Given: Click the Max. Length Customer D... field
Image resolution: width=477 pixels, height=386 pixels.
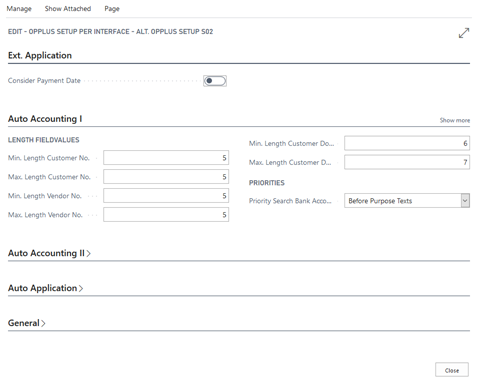Looking at the screenshot, I should click(407, 162).
